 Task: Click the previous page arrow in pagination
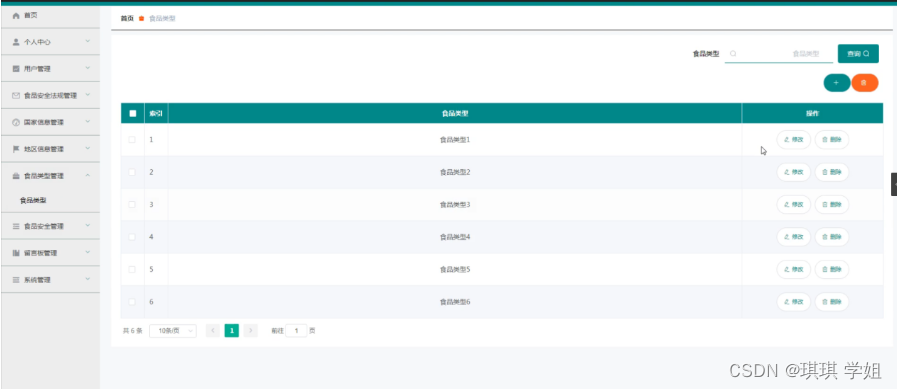click(213, 331)
